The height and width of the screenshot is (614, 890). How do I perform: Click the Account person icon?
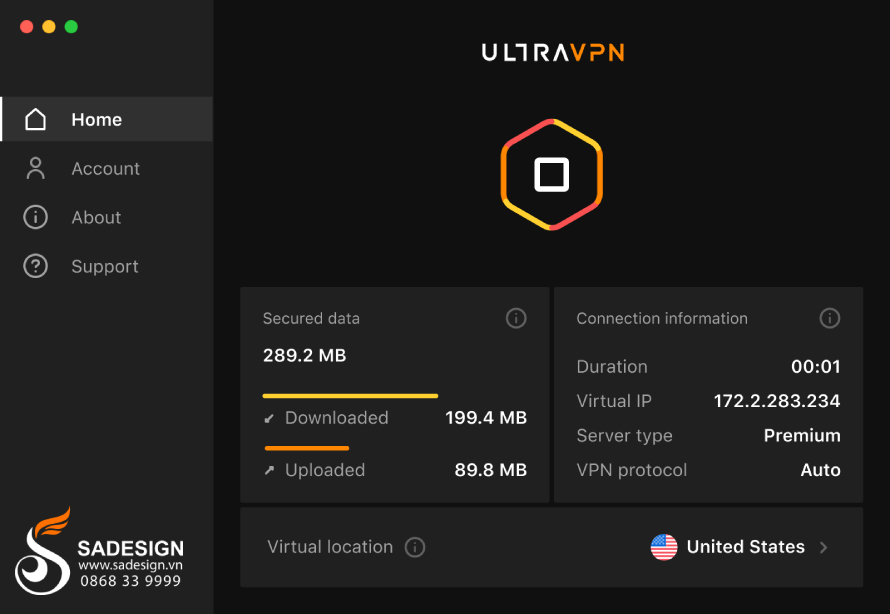click(35, 169)
